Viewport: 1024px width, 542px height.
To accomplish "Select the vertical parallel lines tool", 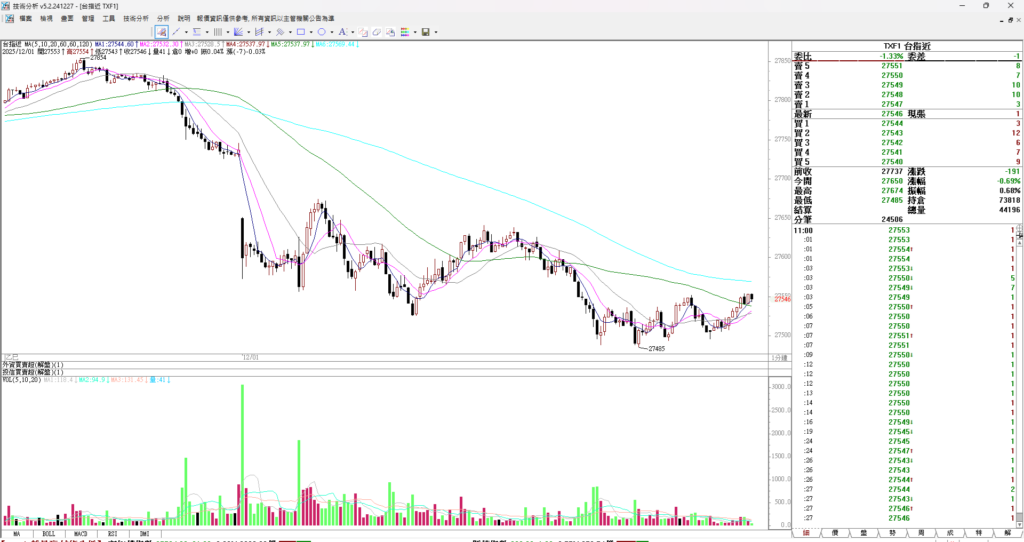I will [x=218, y=32].
